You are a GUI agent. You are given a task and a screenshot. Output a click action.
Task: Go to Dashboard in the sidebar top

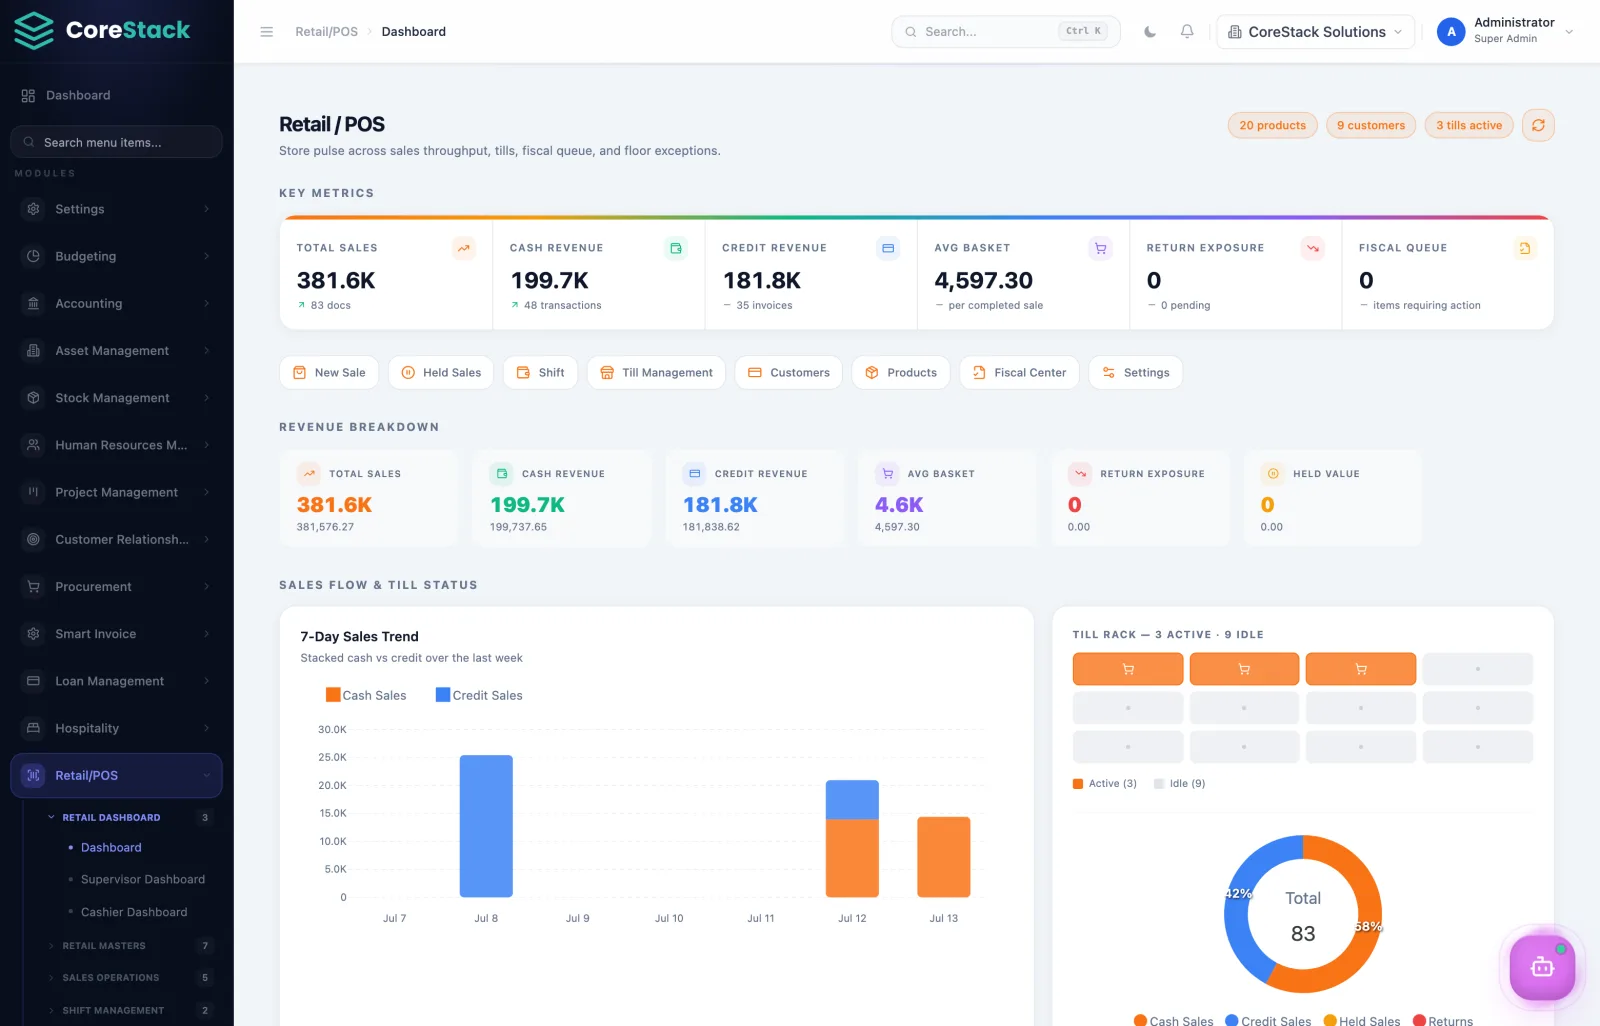click(116, 95)
